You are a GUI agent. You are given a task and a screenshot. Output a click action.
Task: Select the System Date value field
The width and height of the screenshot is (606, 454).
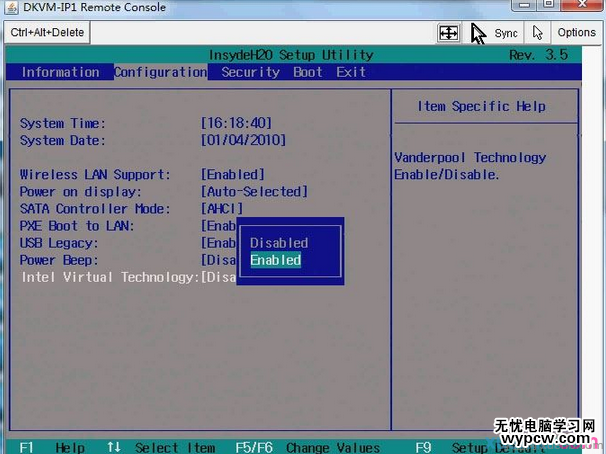tap(243, 140)
